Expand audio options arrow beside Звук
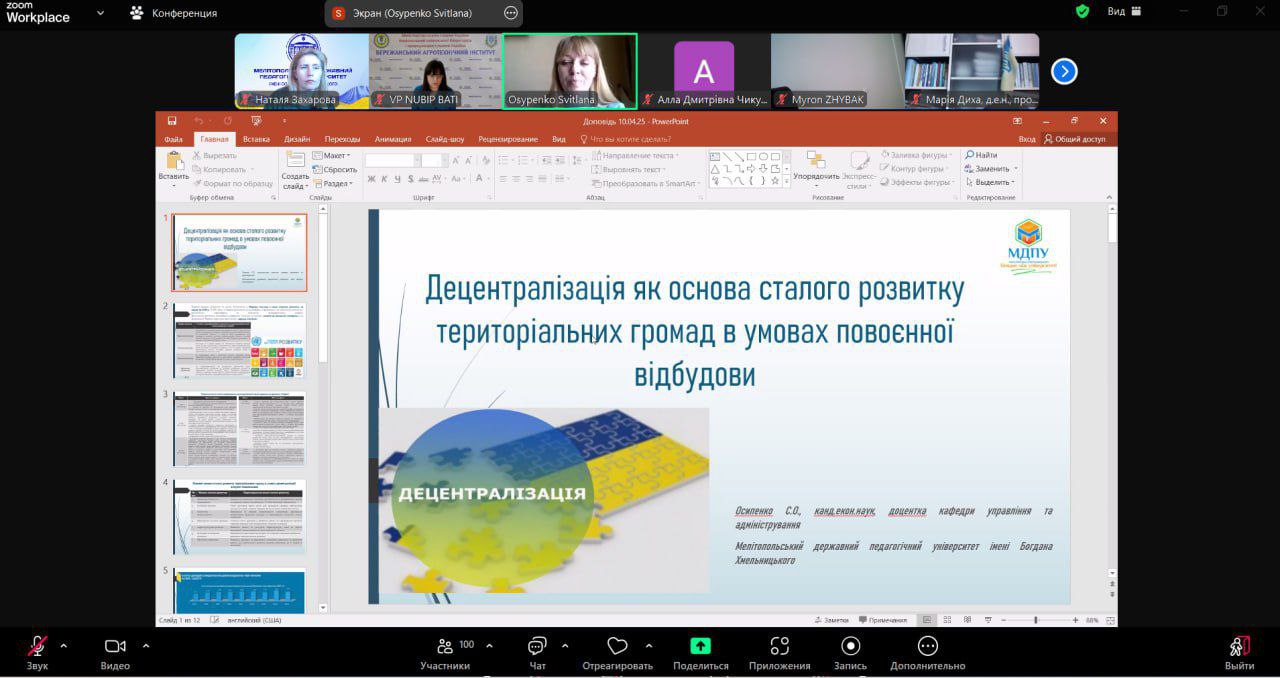This screenshot has height=678, width=1280. pyautogui.click(x=64, y=645)
